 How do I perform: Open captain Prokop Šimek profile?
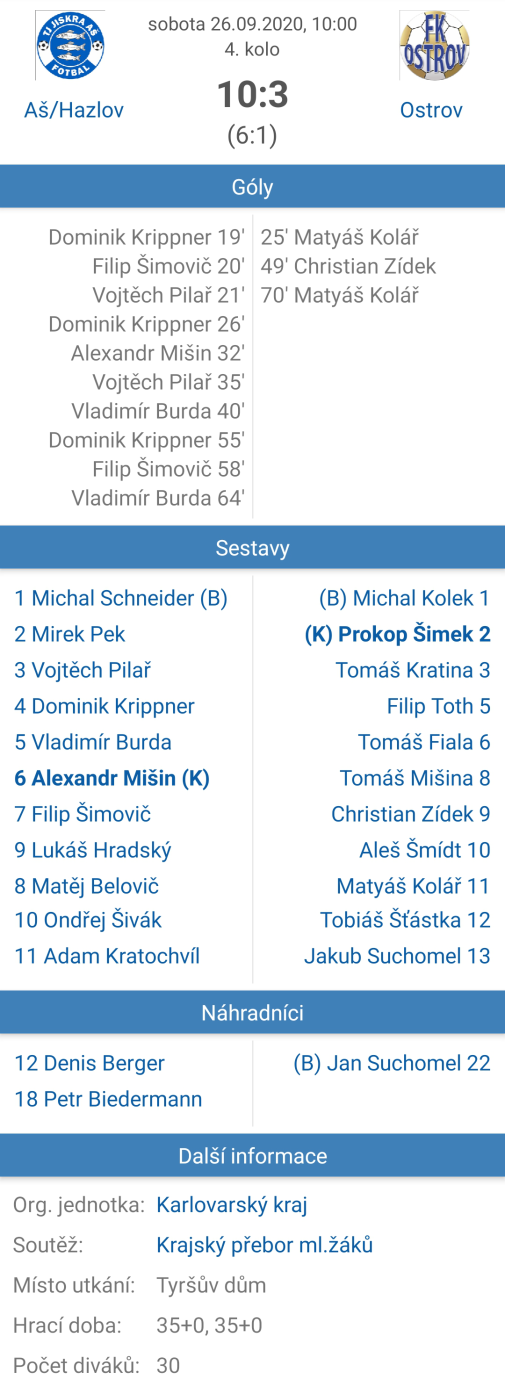coord(397,634)
